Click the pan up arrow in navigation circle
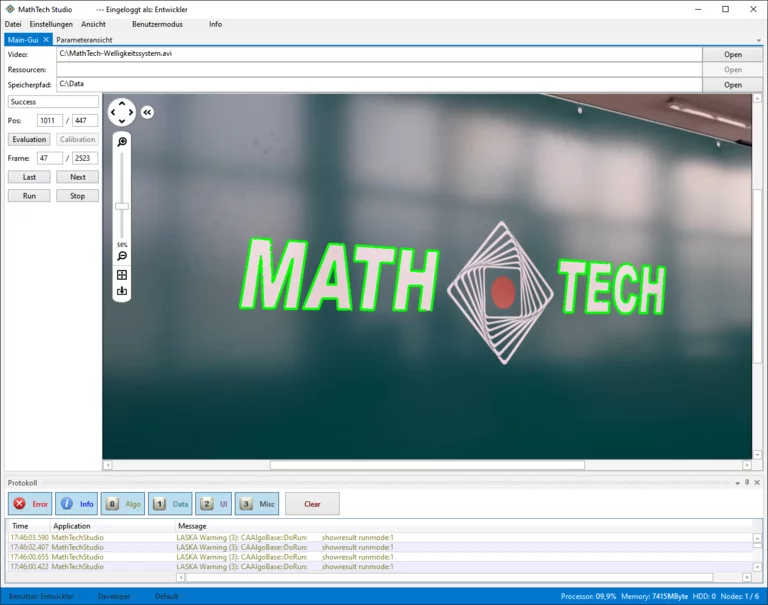The width and height of the screenshot is (768, 605). [122, 103]
